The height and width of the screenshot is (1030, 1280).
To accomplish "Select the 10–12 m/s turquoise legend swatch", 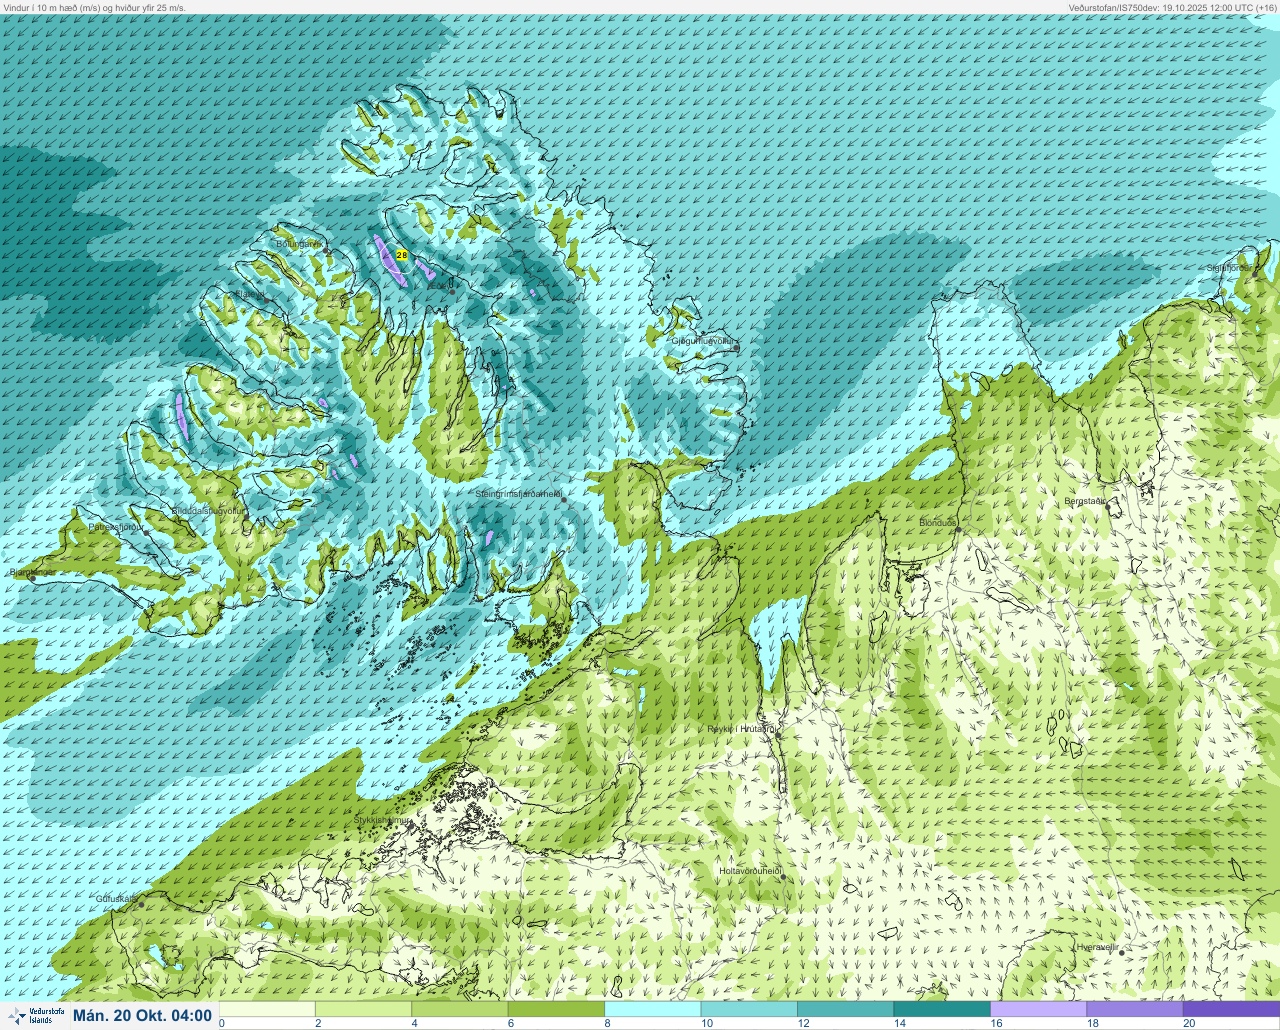I will coord(749,1009).
